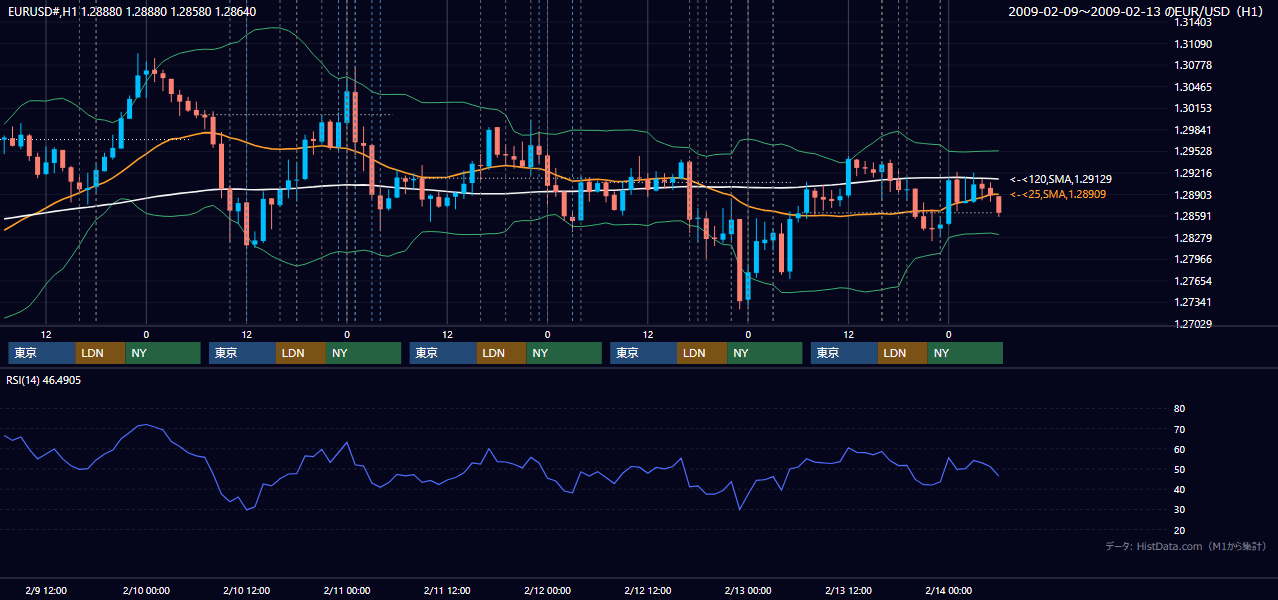The width and height of the screenshot is (1278, 600).
Task: Click RSI scale value 40
Action: pos(1179,489)
